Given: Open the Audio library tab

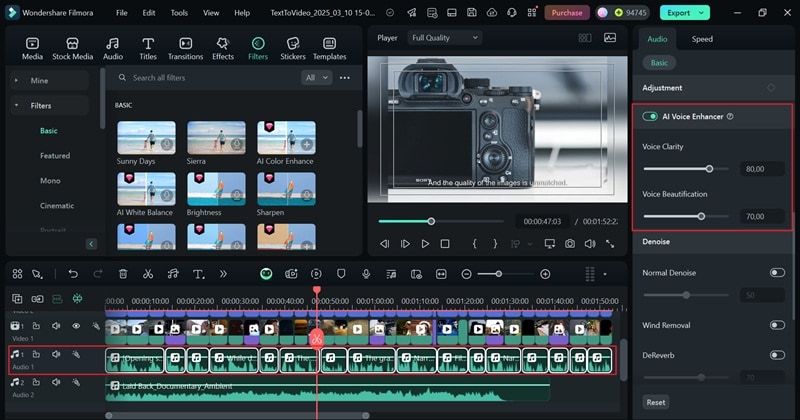Looking at the screenshot, I should (113, 49).
